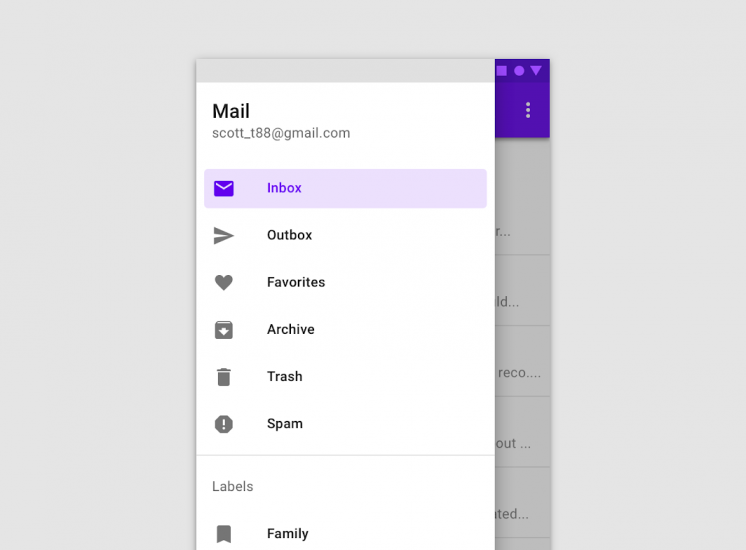Open the Archive folder label
The width and height of the screenshot is (746, 550).
coord(291,329)
